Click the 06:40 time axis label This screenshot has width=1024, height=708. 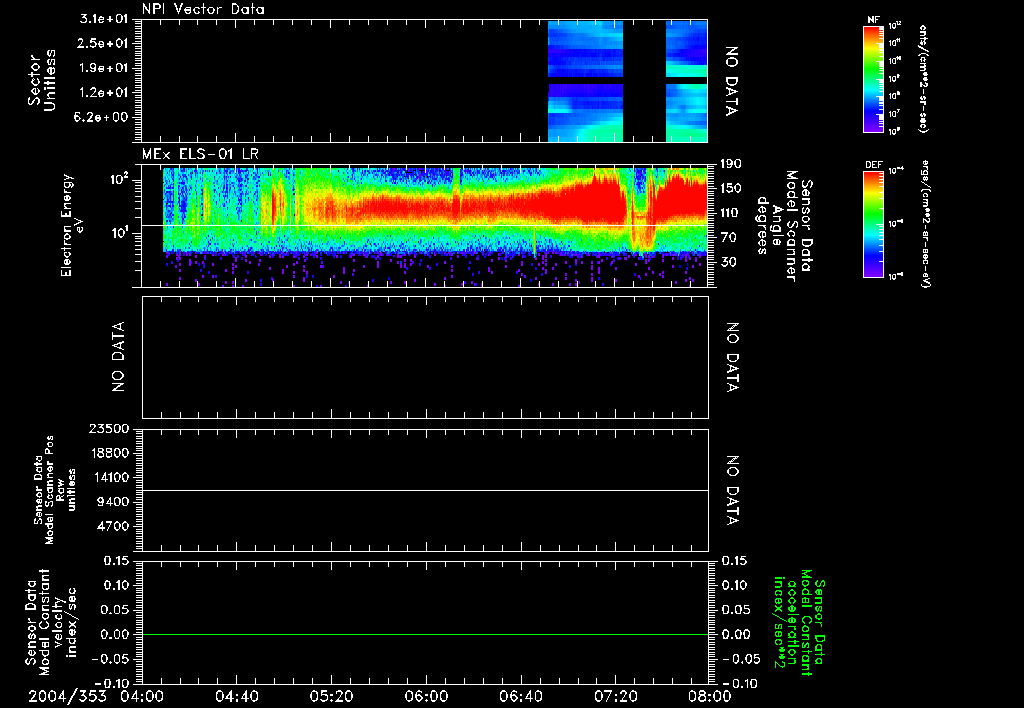(x=520, y=696)
